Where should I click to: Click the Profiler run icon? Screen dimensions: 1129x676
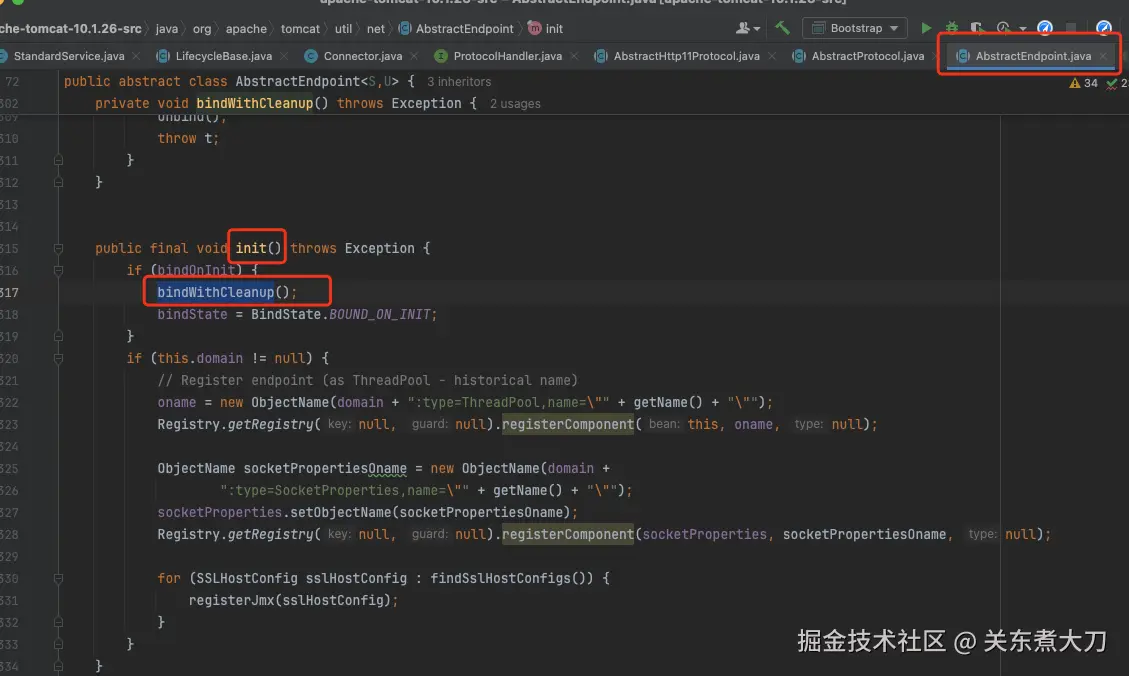1003,28
